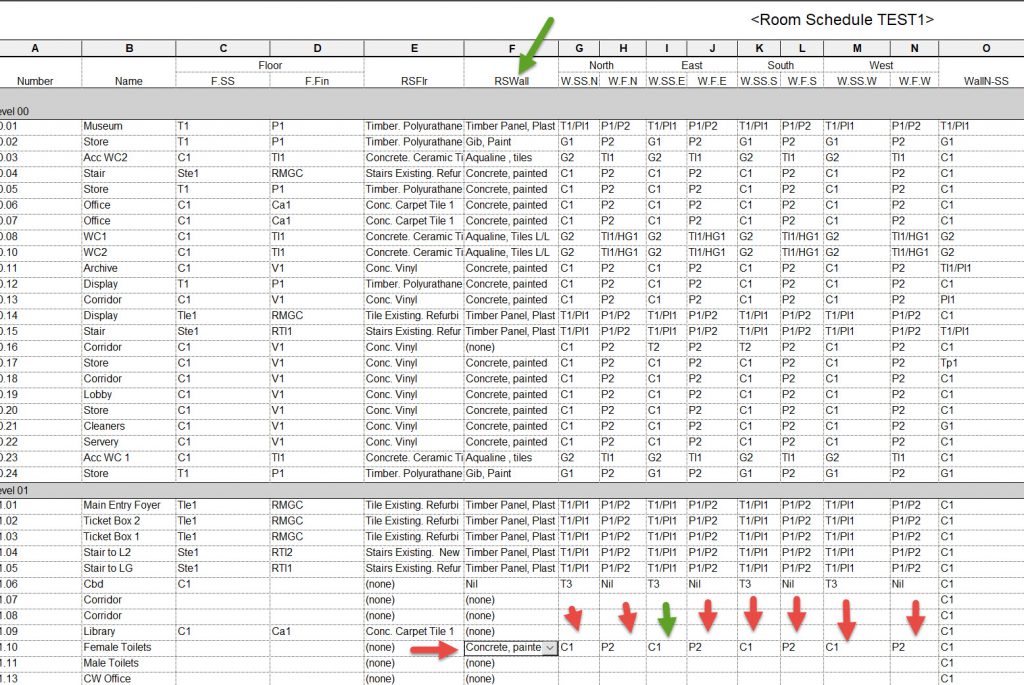Screen dimensions: 1024x685
Task: Click the Floor group header
Action: click(269, 65)
